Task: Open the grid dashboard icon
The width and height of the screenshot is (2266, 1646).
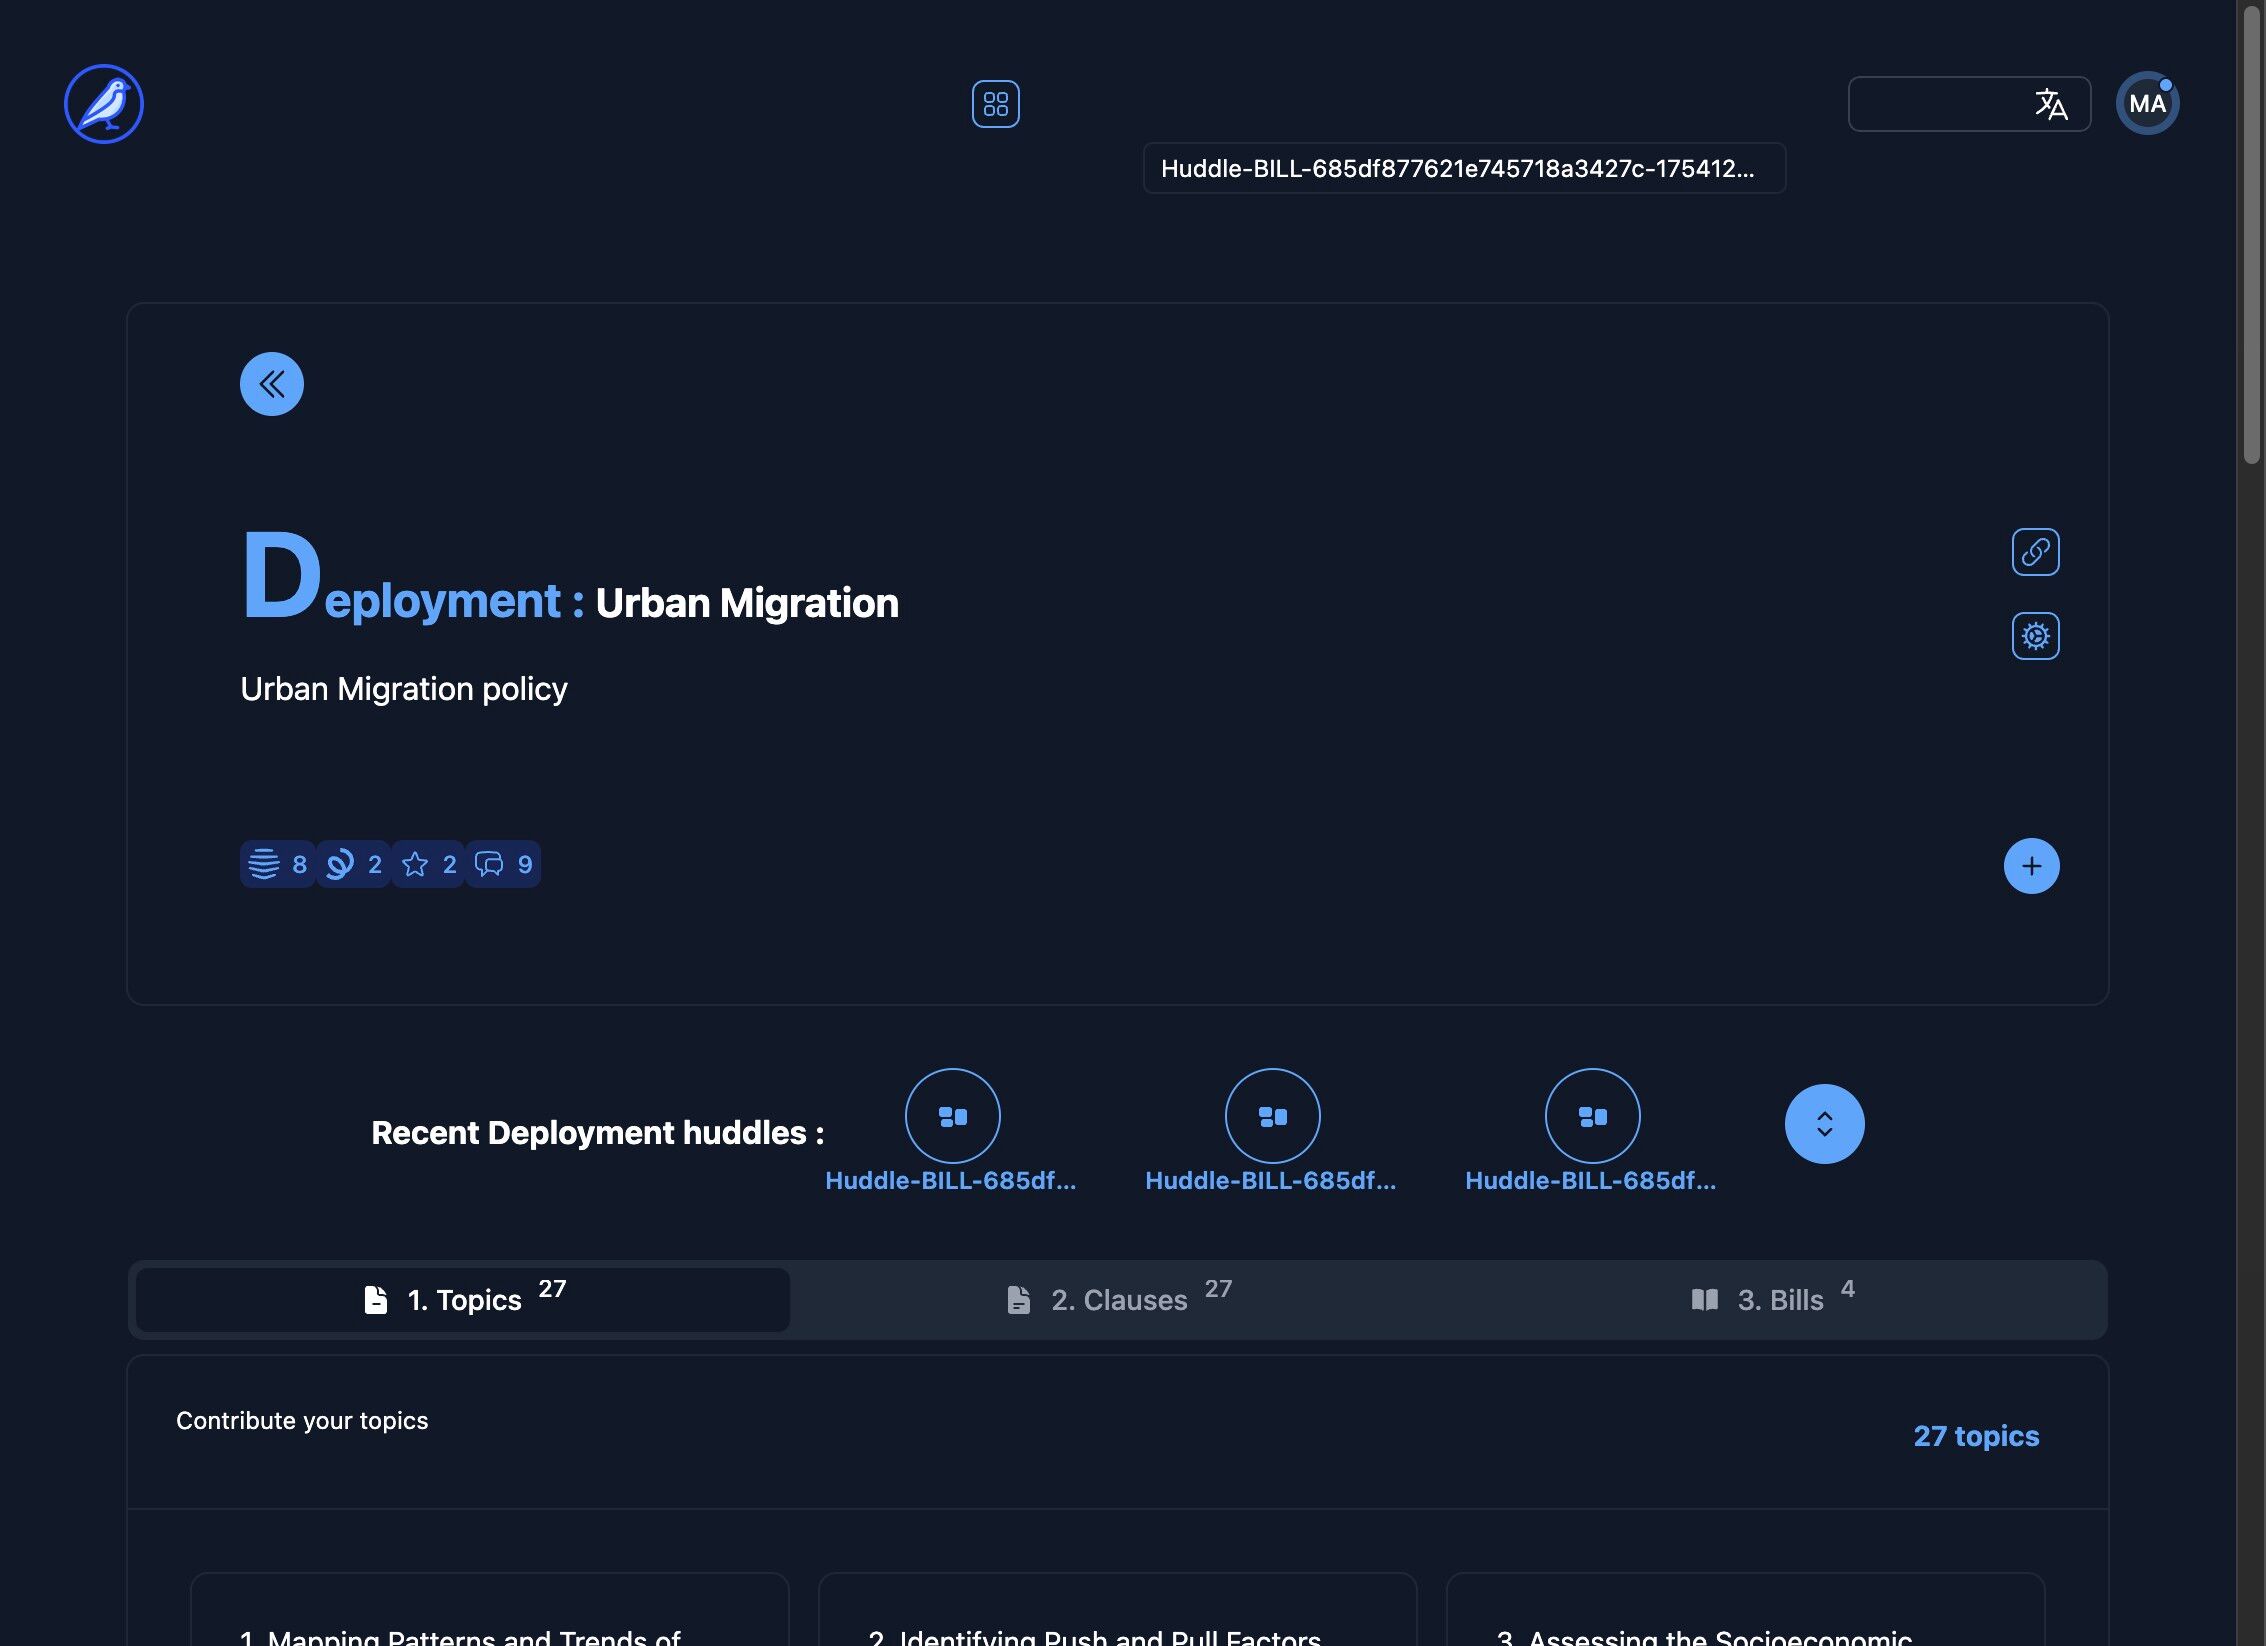Action: click(995, 104)
